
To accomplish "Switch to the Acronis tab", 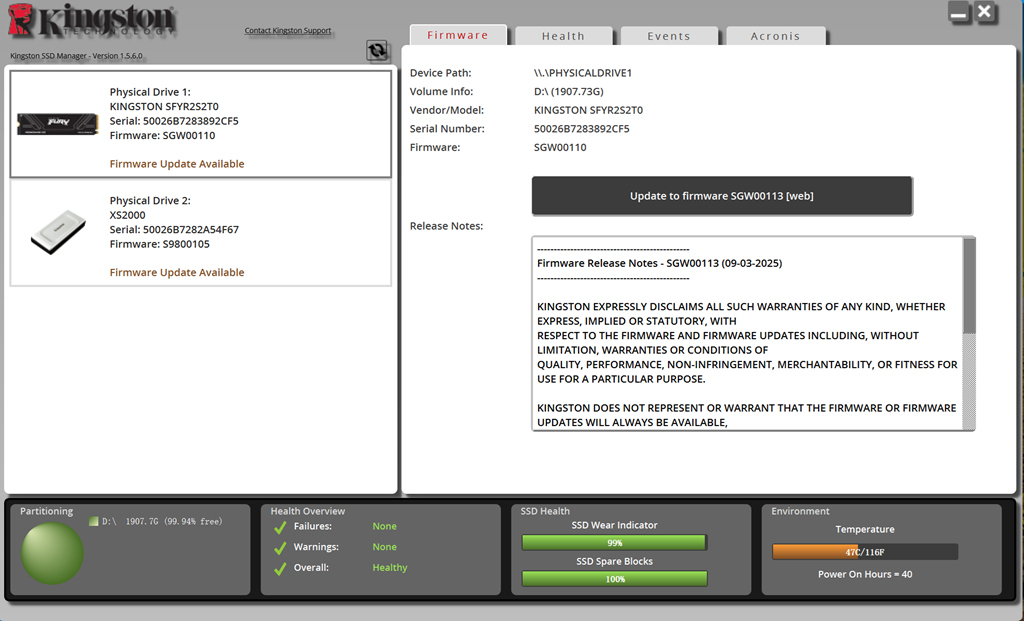I will coord(775,36).
